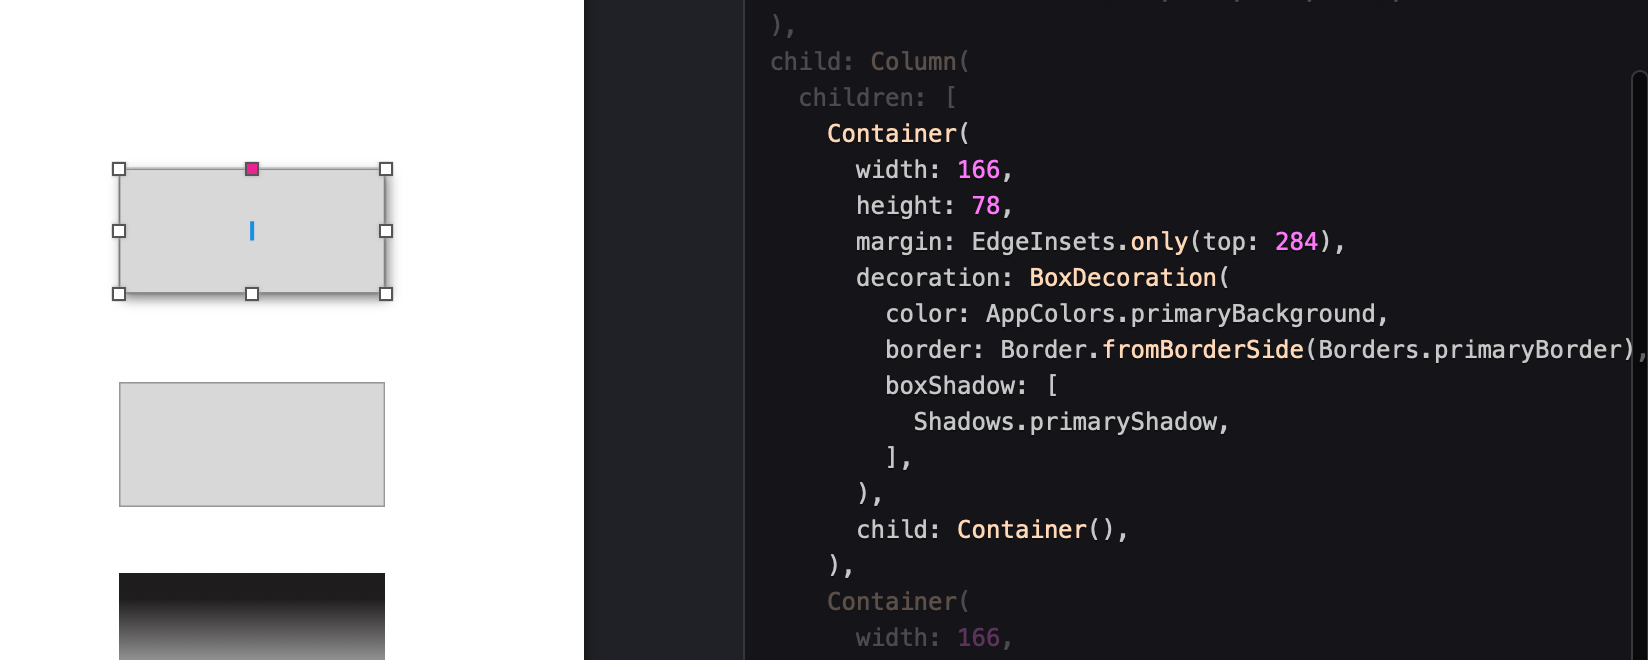Click the pink top-center handle of selected rectangle
Viewport: 1648px width, 660px height.
coord(252,169)
